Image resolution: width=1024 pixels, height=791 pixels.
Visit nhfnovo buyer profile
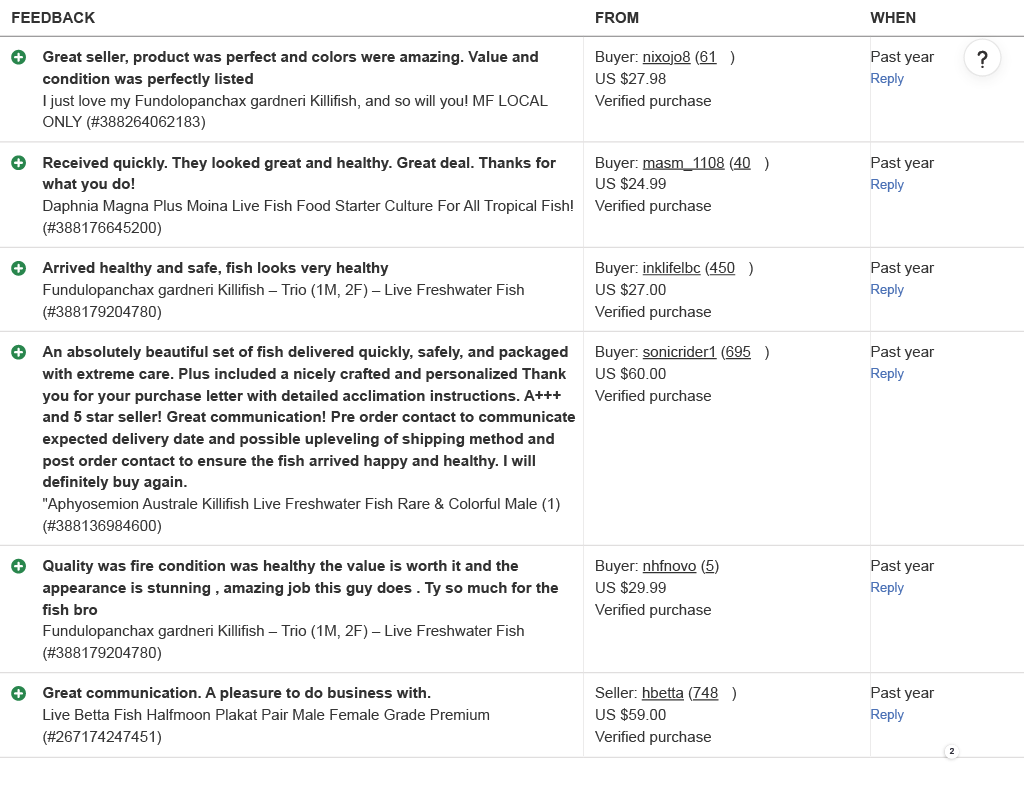click(x=669, y=566)
